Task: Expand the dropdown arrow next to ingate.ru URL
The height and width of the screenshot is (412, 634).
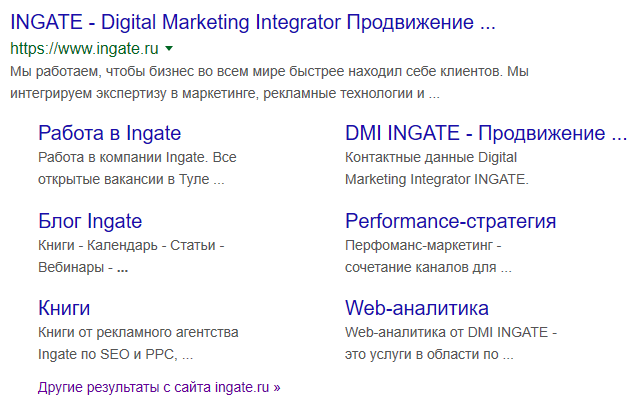Action: tap(169, 49)
